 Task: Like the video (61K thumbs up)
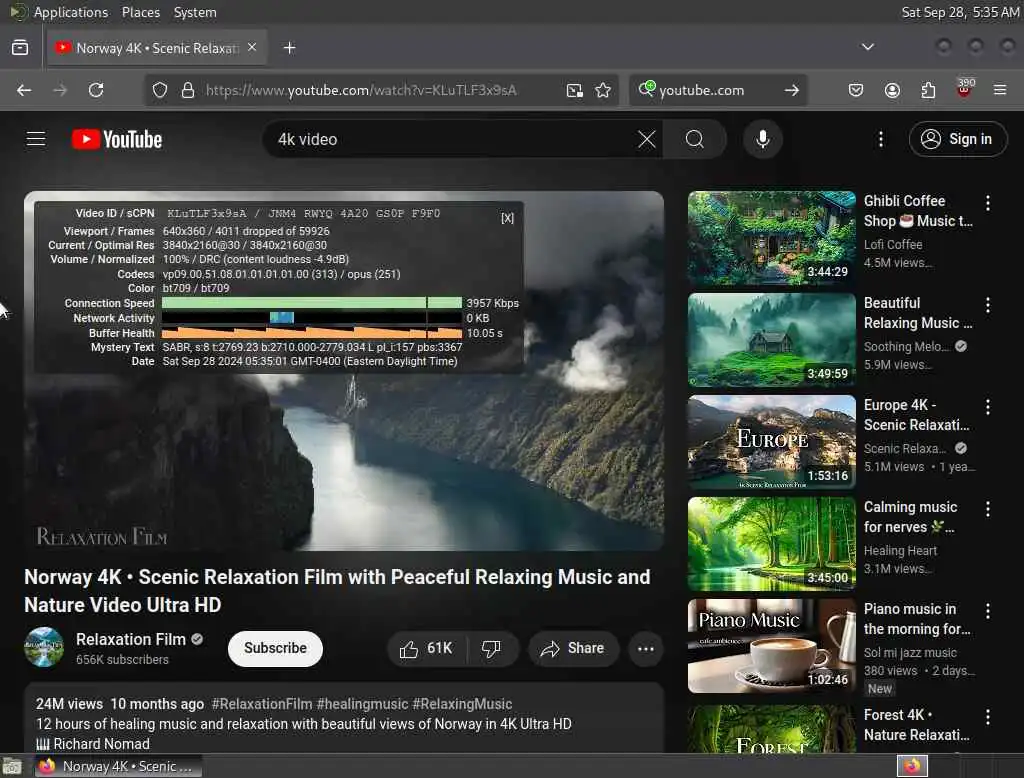[426, 649]
